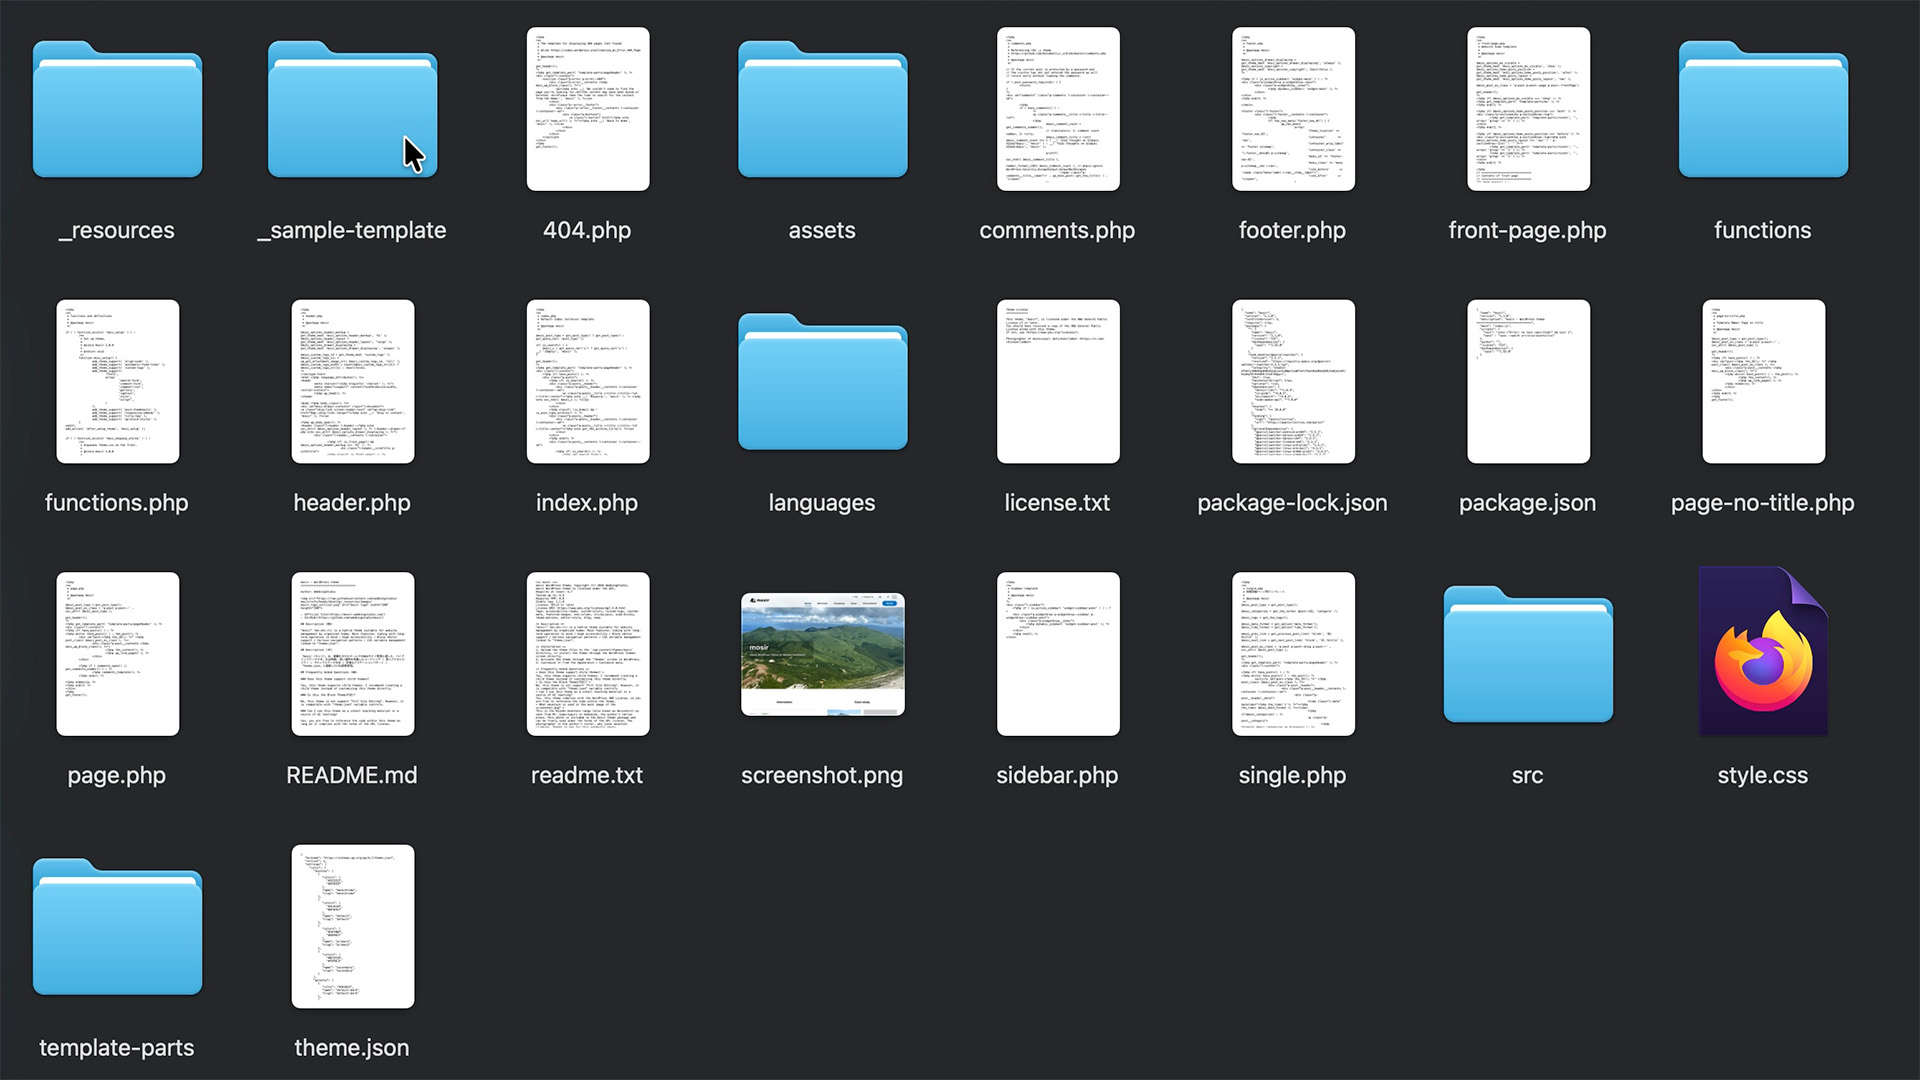Click the page-no-title.php file label
1920x1080 pixels.
pos(1762,503)
